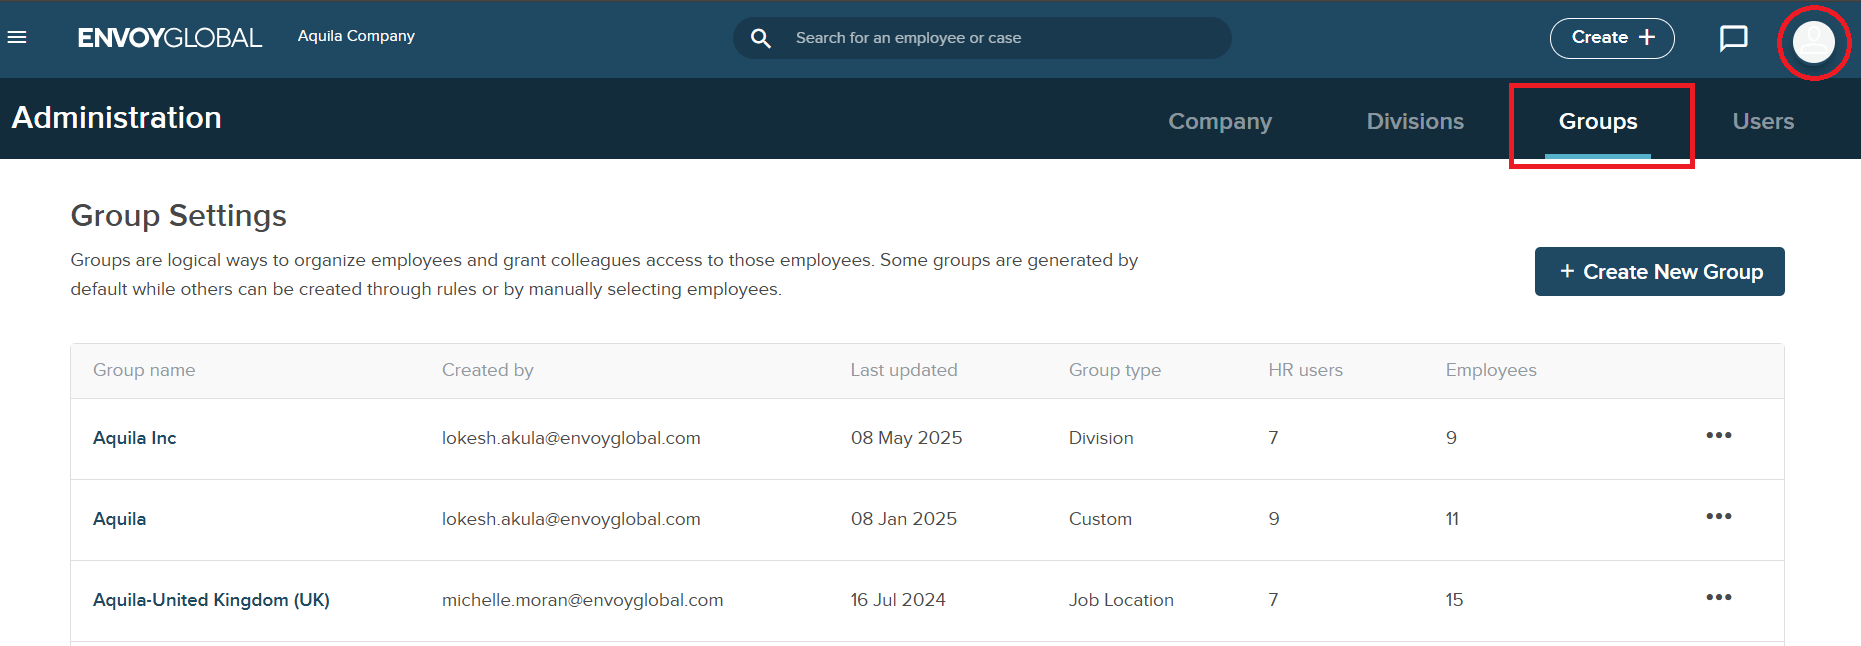Click the Create New Group button

click(x=1659, y=272)
